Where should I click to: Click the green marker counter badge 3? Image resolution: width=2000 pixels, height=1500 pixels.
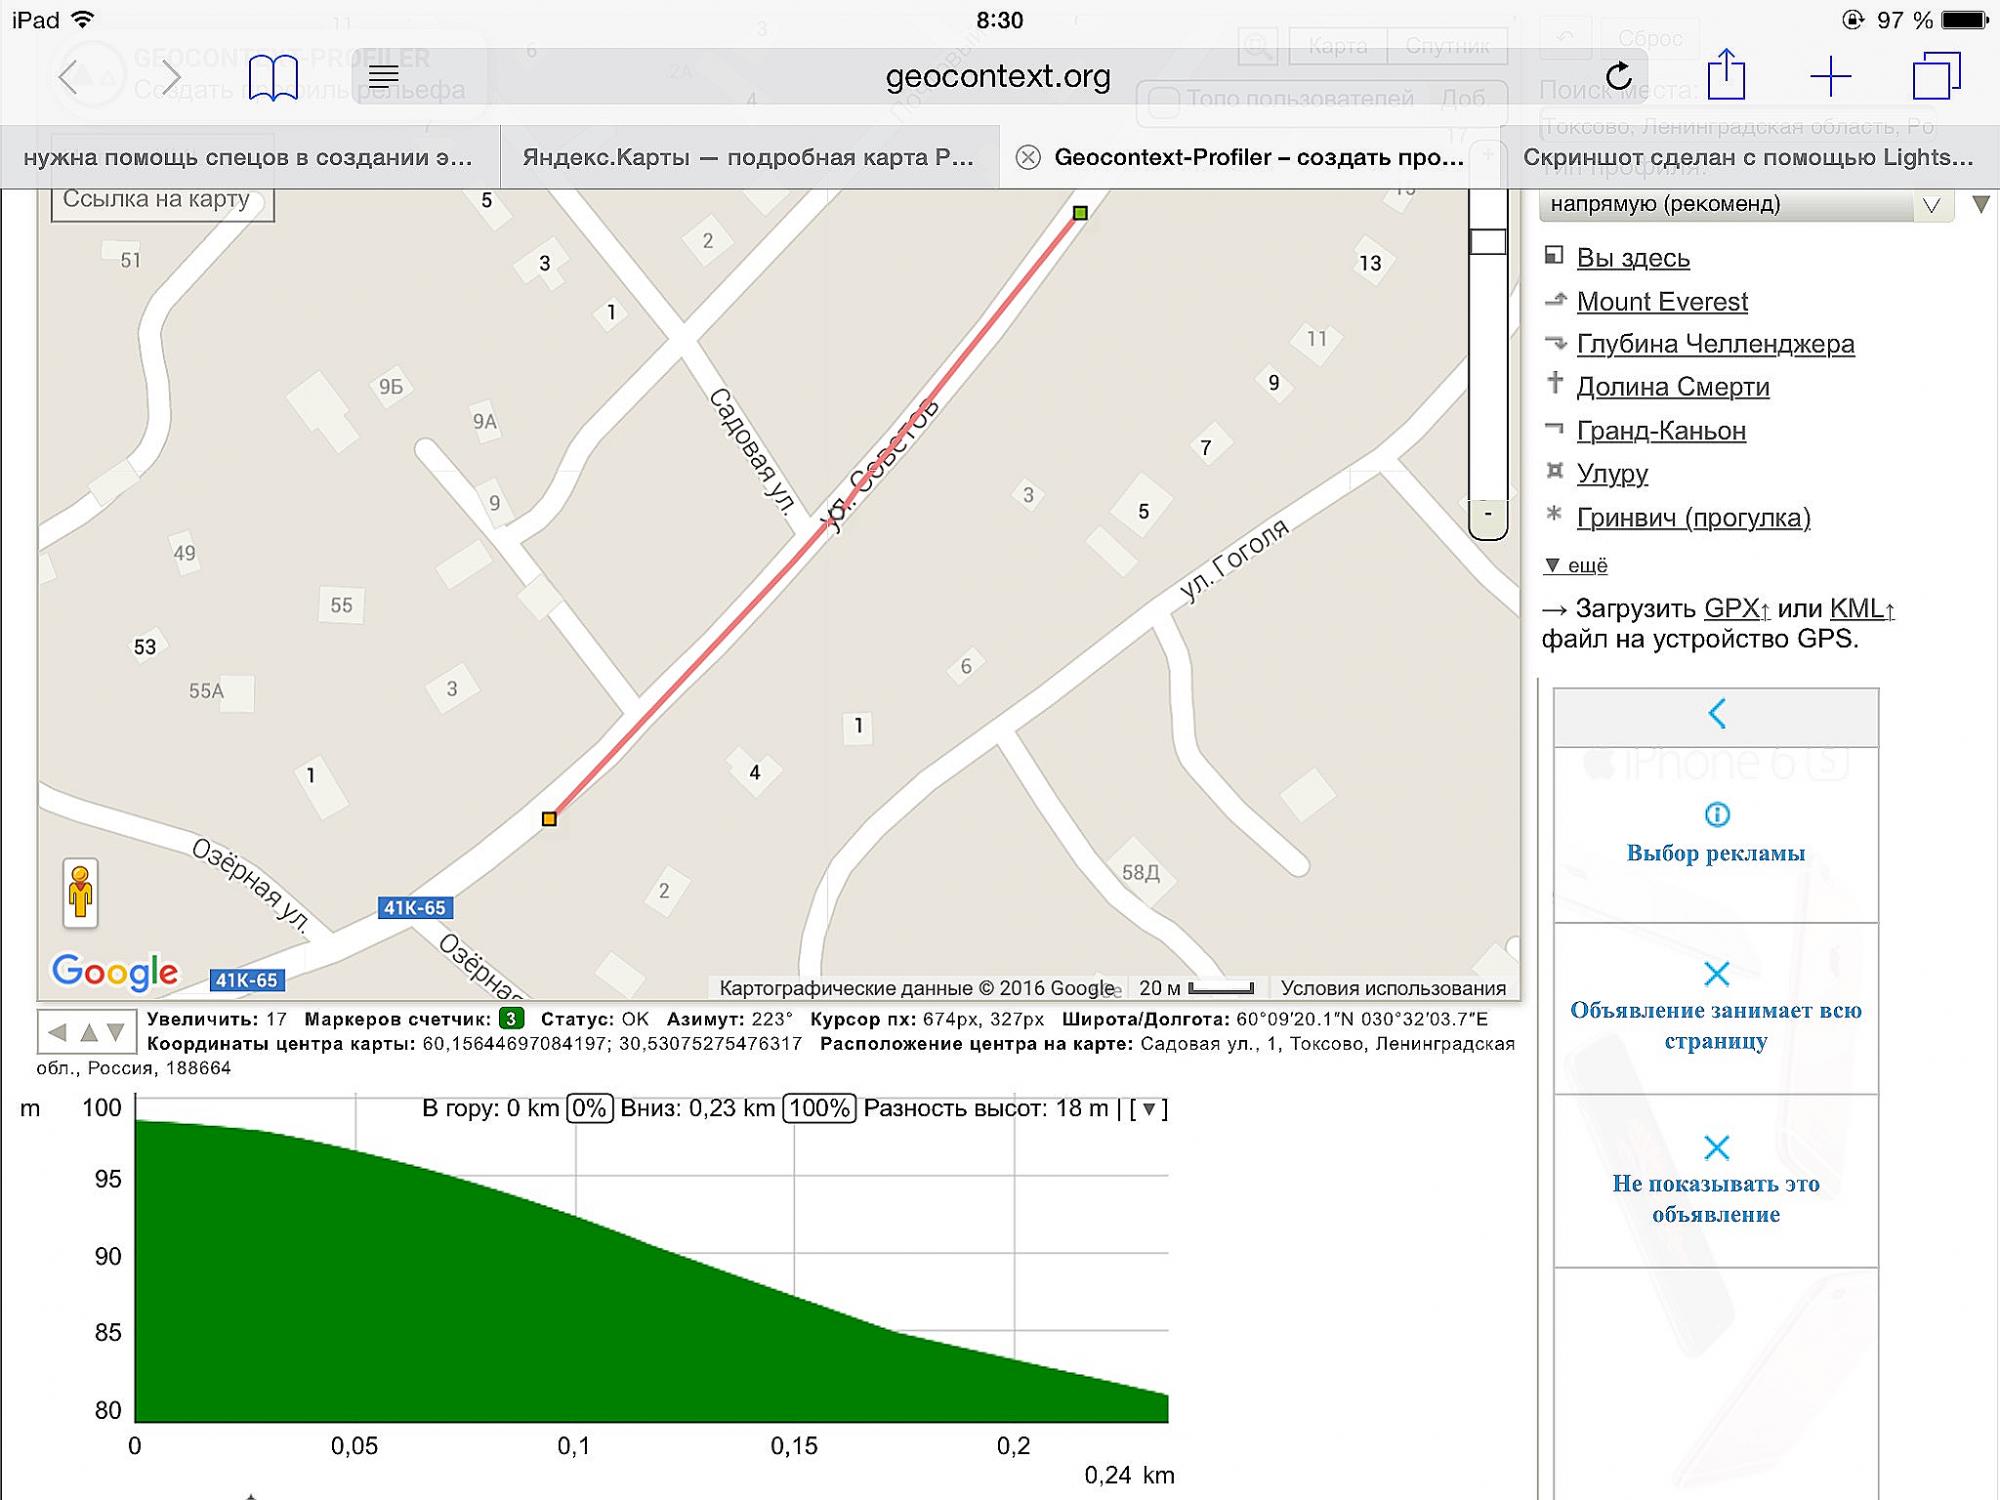pyautogui.click(x=511, y=1019)
